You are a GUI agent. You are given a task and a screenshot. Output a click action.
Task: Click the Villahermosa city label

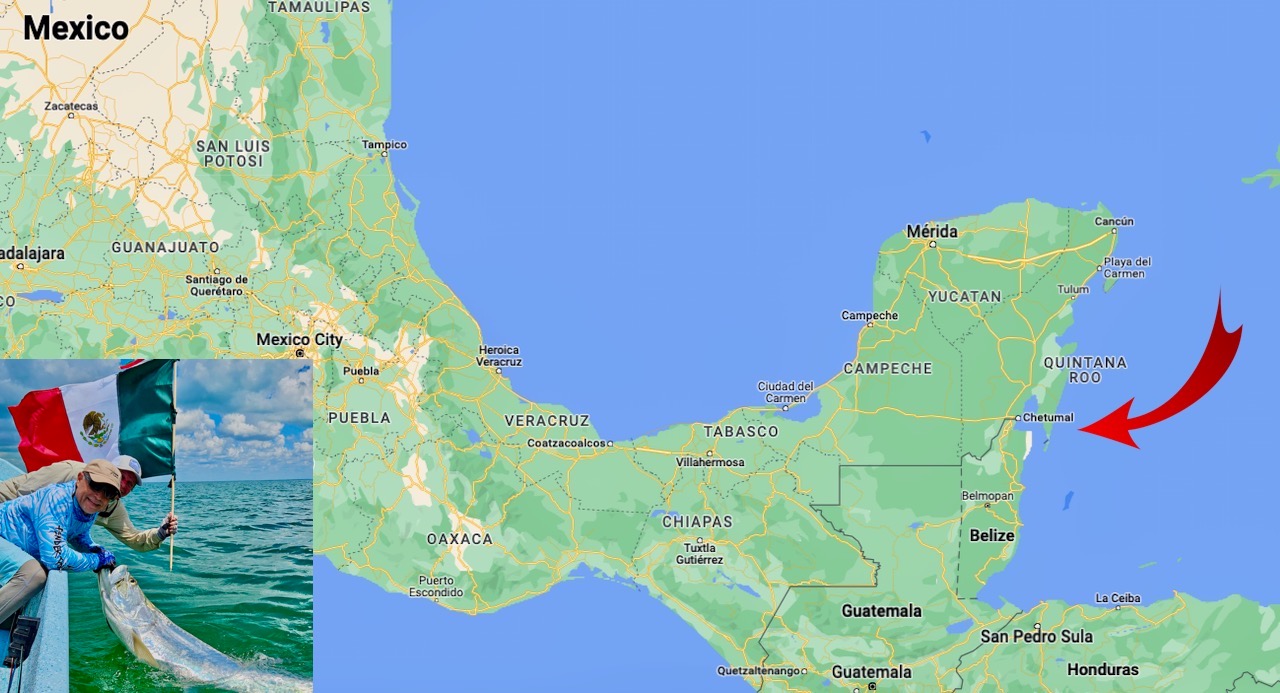point(710,462)
